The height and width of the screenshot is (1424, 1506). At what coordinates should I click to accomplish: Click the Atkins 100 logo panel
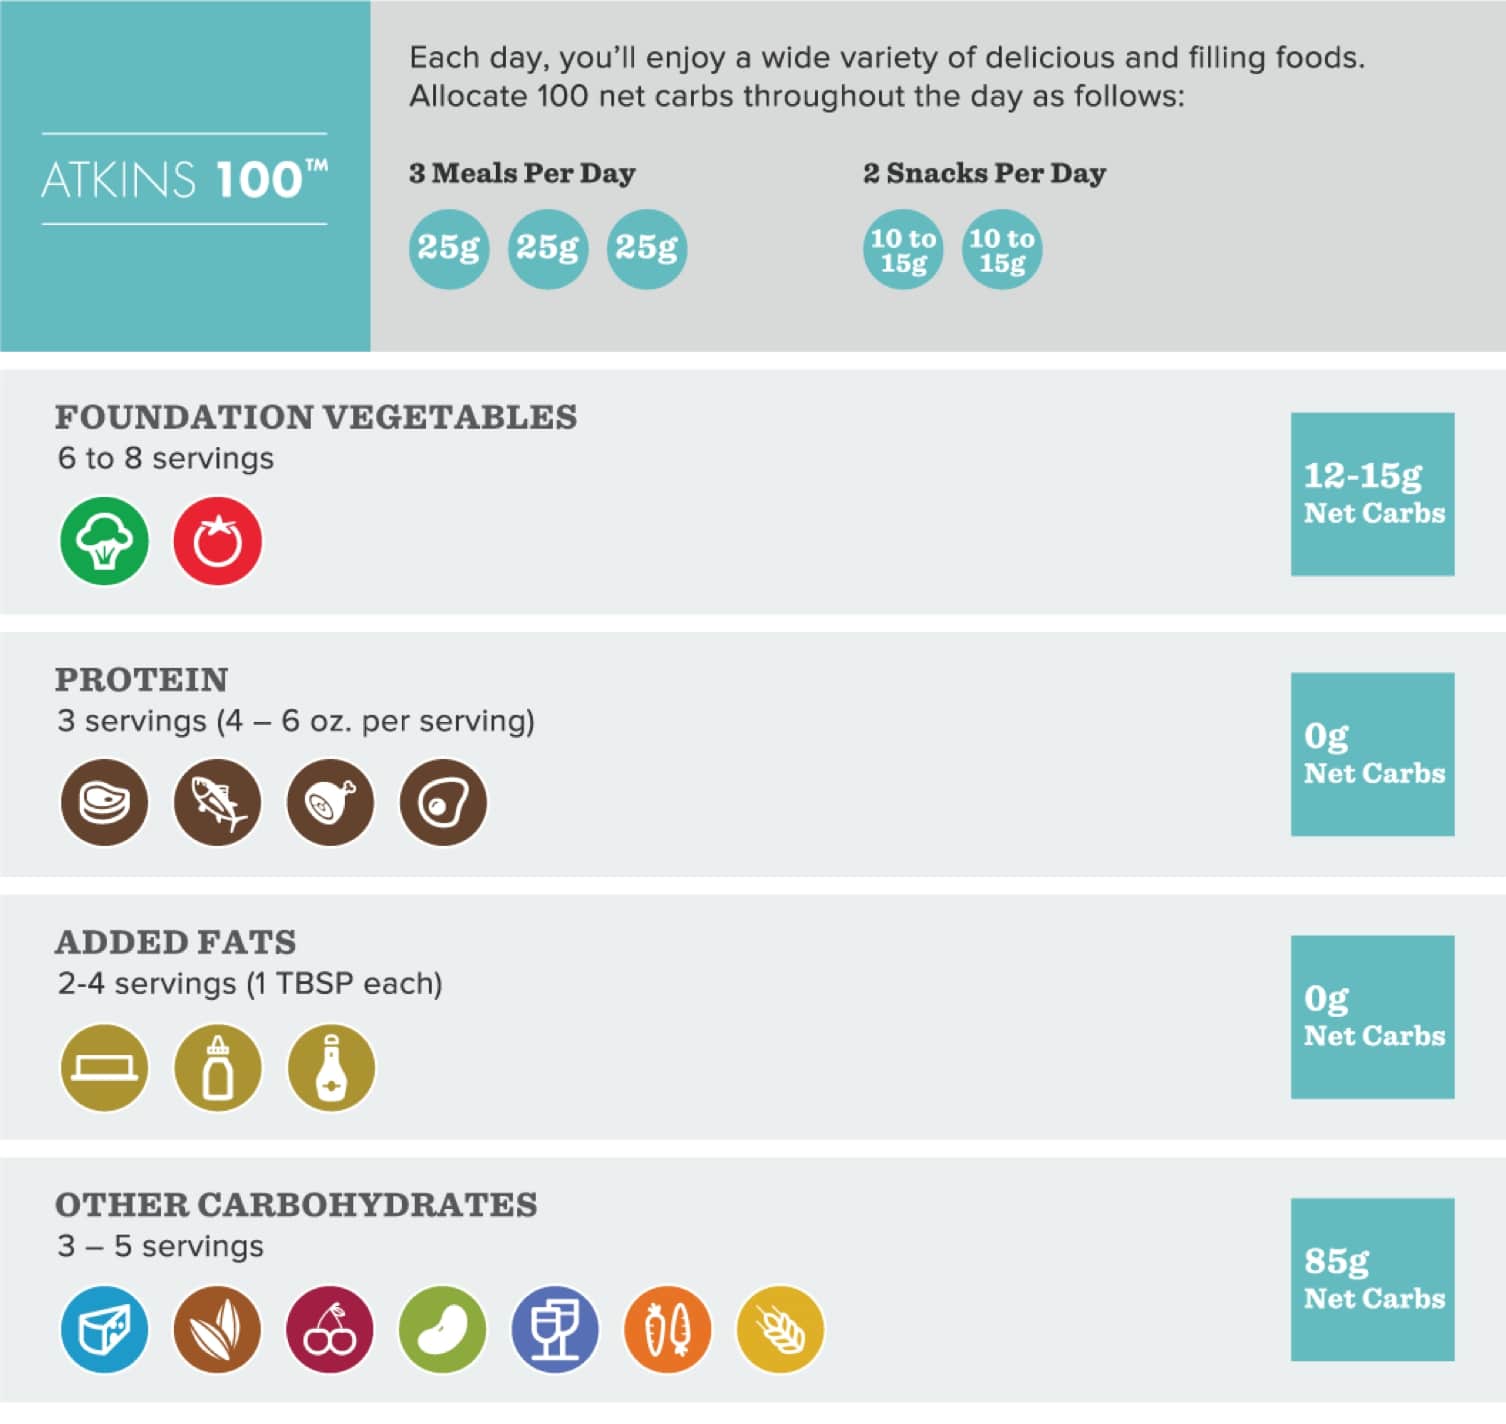coord(185,176)
